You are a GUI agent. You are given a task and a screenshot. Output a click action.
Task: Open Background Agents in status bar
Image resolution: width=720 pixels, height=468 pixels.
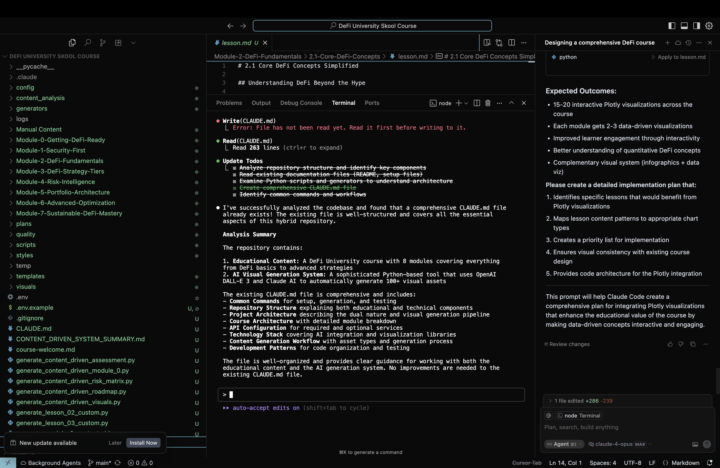[51, 462]
